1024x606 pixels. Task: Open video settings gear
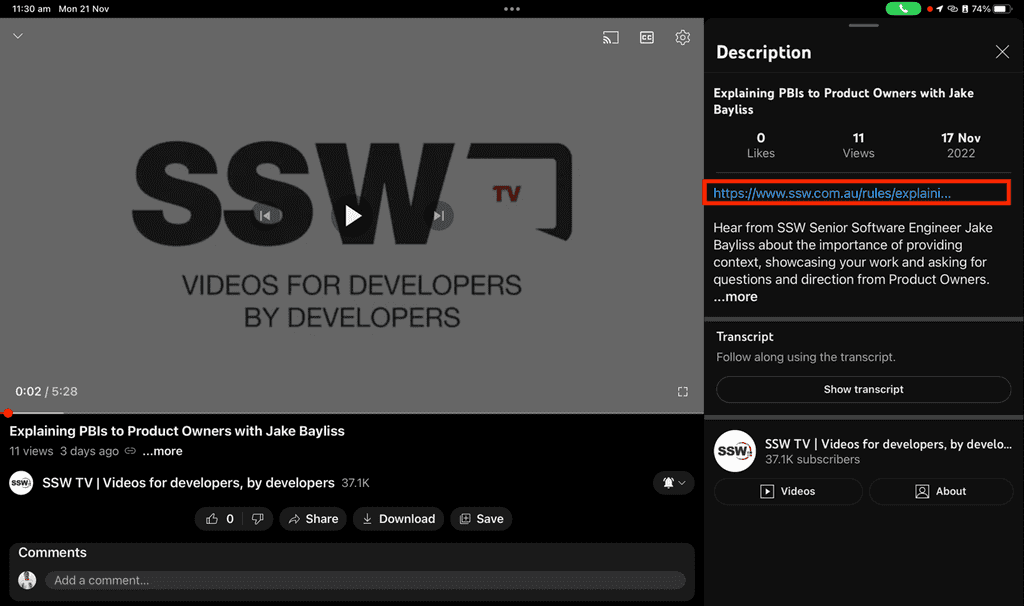(683, 38)
